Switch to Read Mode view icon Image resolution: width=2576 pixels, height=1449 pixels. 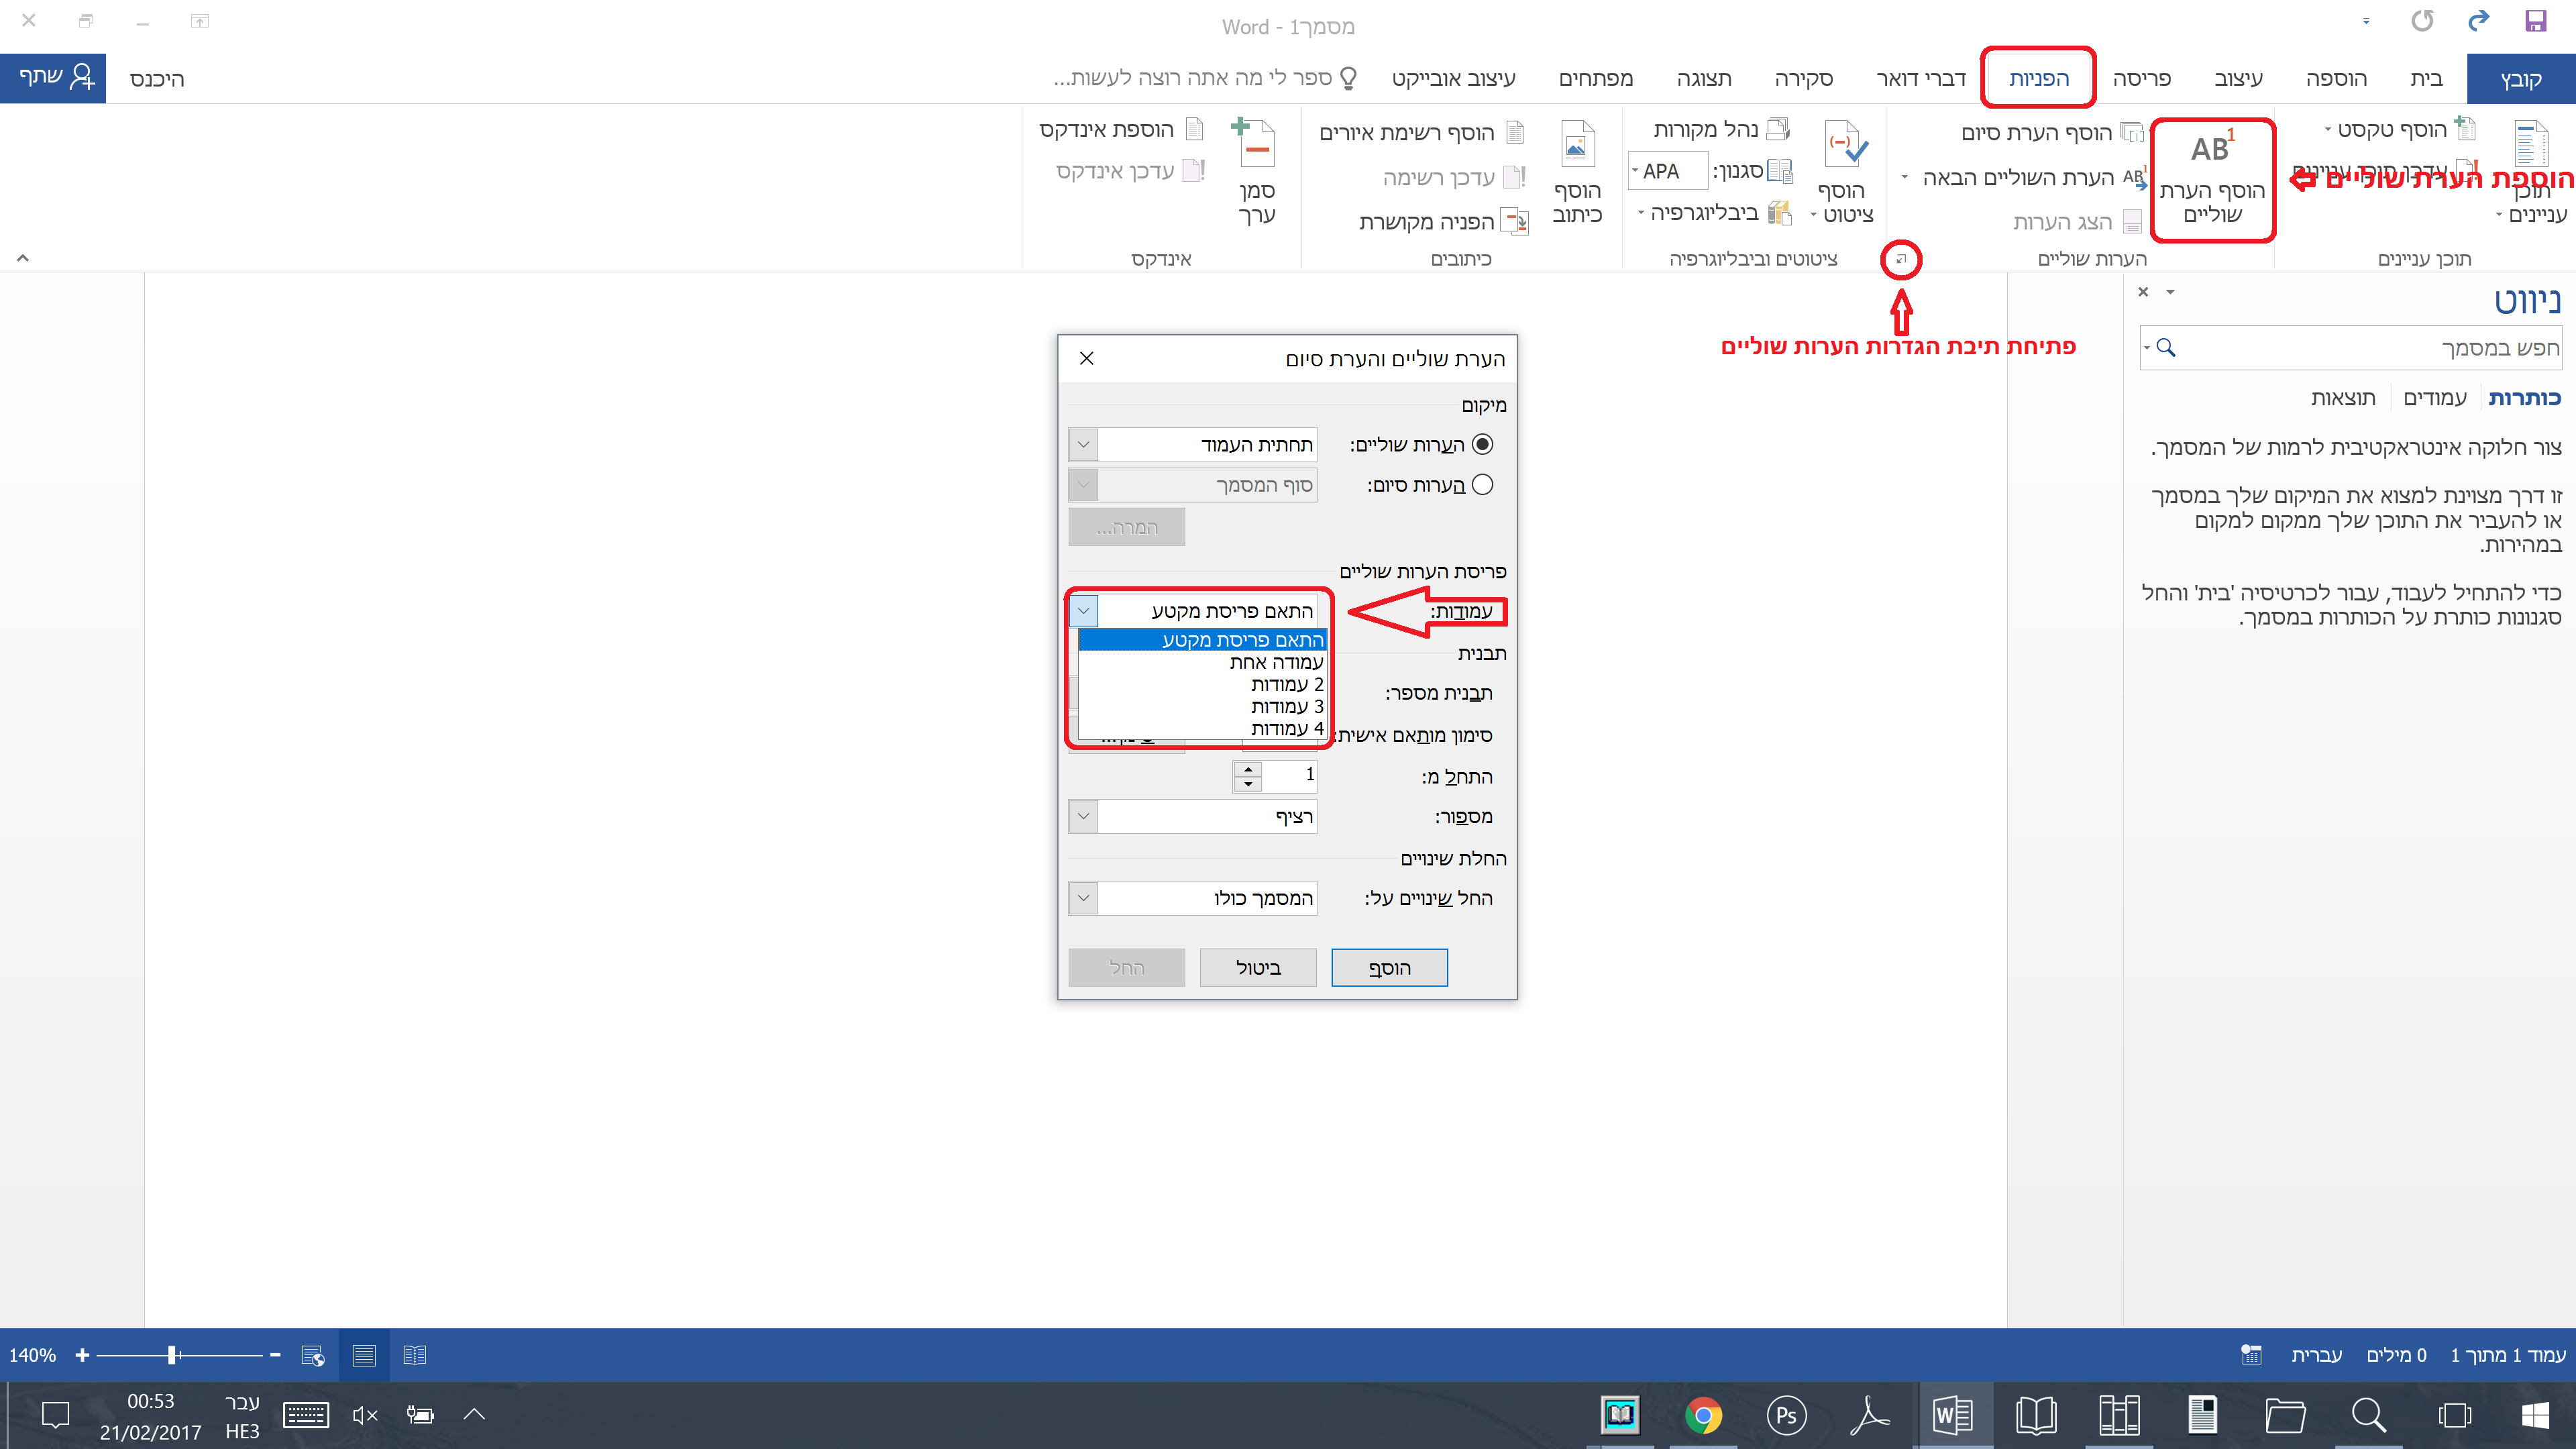pos(414,1355)
